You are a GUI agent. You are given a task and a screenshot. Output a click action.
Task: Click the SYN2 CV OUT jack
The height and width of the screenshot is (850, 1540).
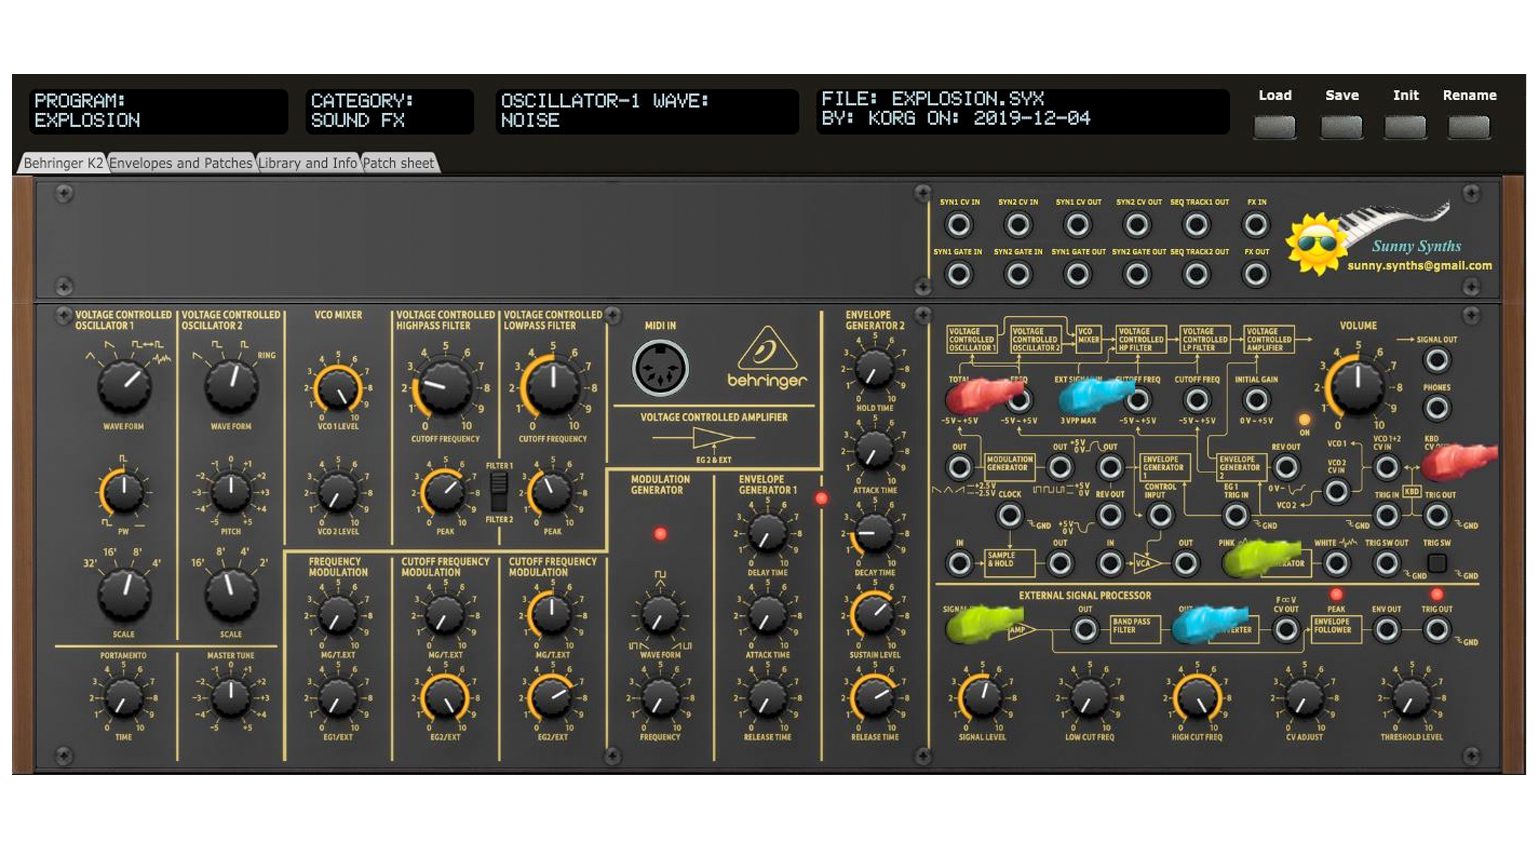1137,225
